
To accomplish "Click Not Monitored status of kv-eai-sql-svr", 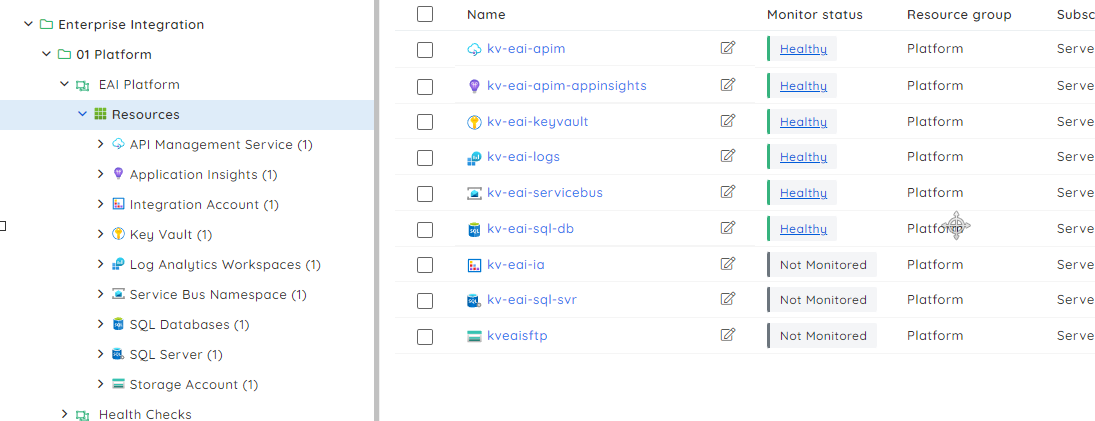I will click(x=823, y=300).
